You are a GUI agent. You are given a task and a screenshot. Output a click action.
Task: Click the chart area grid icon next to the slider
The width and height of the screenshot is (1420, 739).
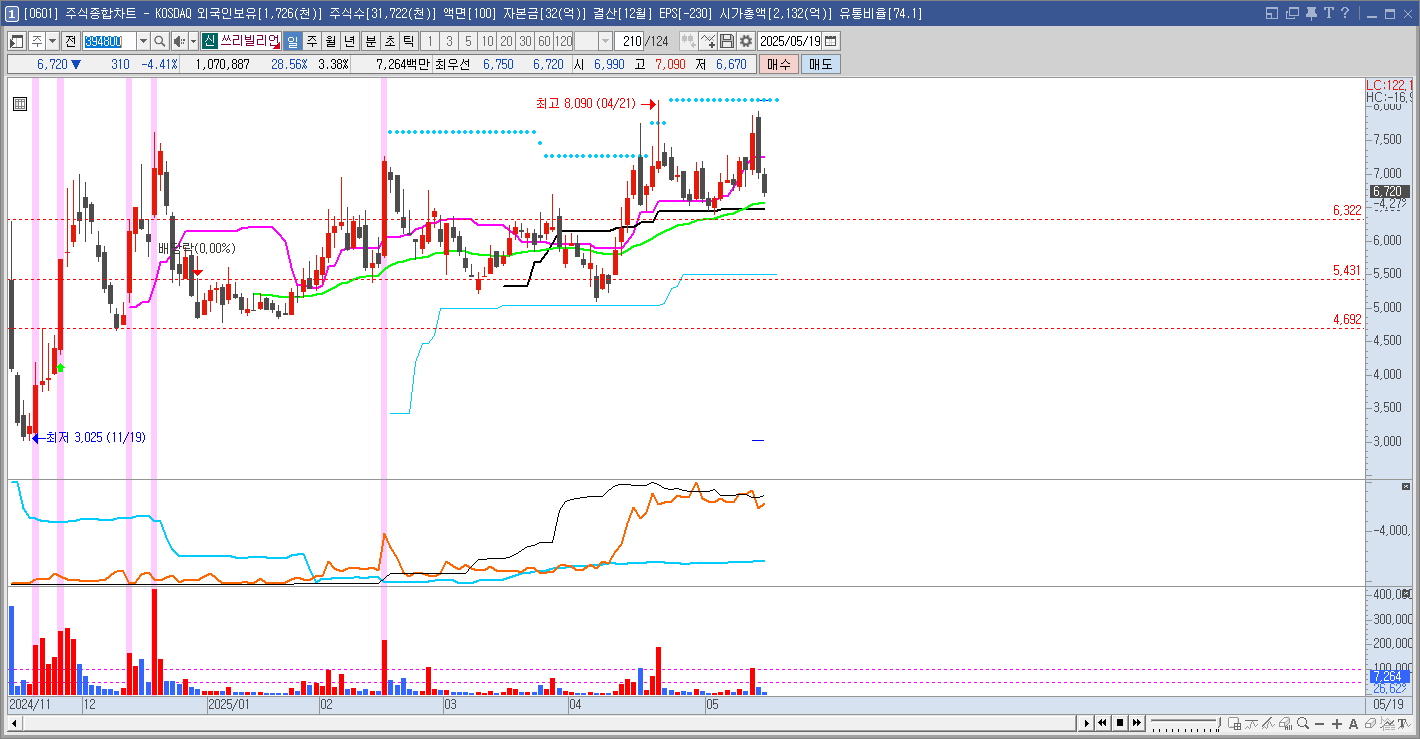tap(1234, 723)
